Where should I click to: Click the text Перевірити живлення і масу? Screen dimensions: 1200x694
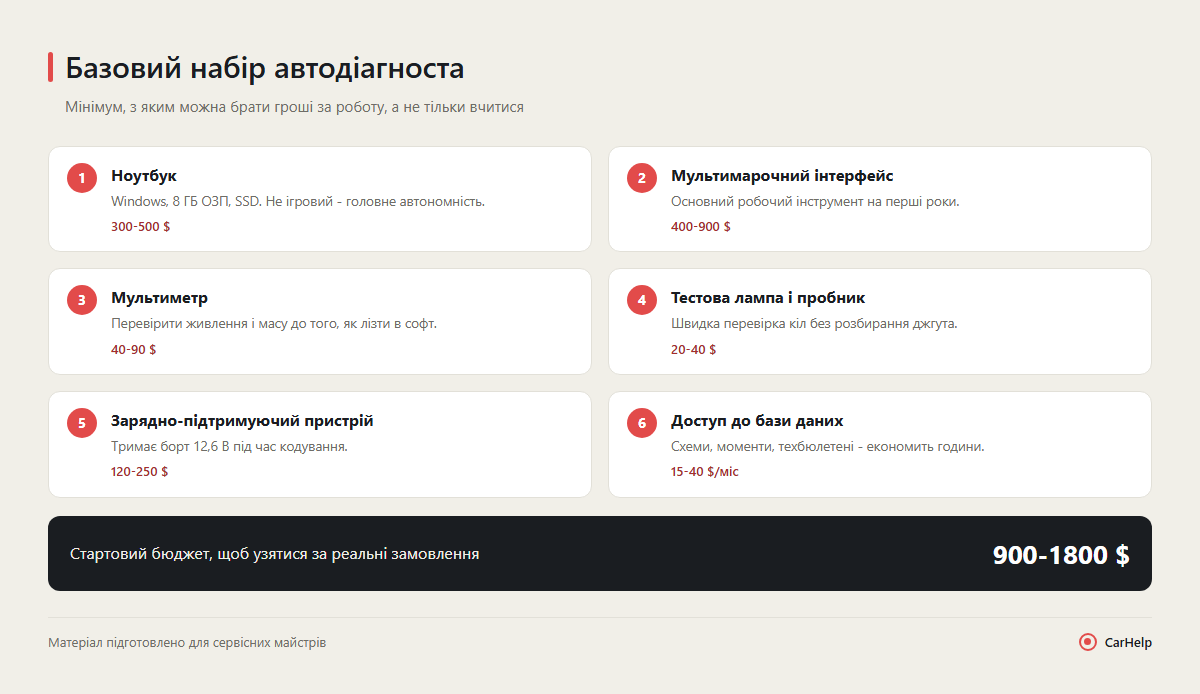[274, 324]
